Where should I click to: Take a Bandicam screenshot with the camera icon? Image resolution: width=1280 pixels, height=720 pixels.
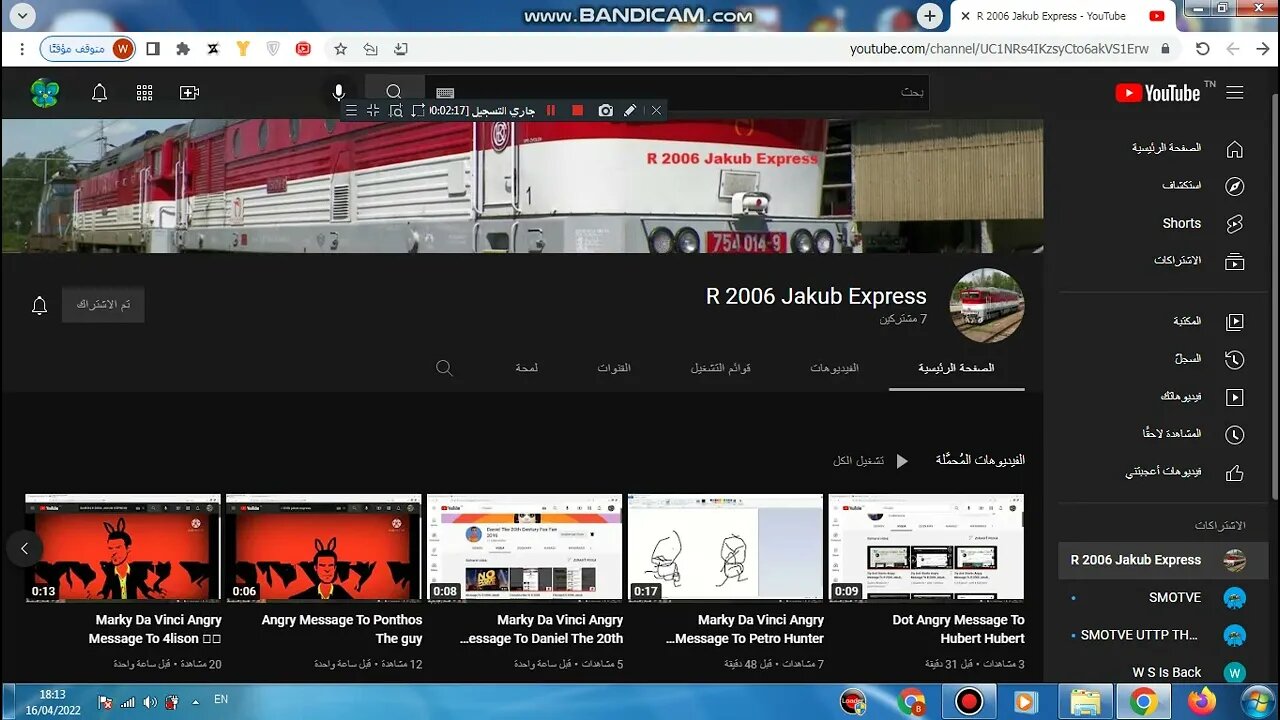point(605,110)
